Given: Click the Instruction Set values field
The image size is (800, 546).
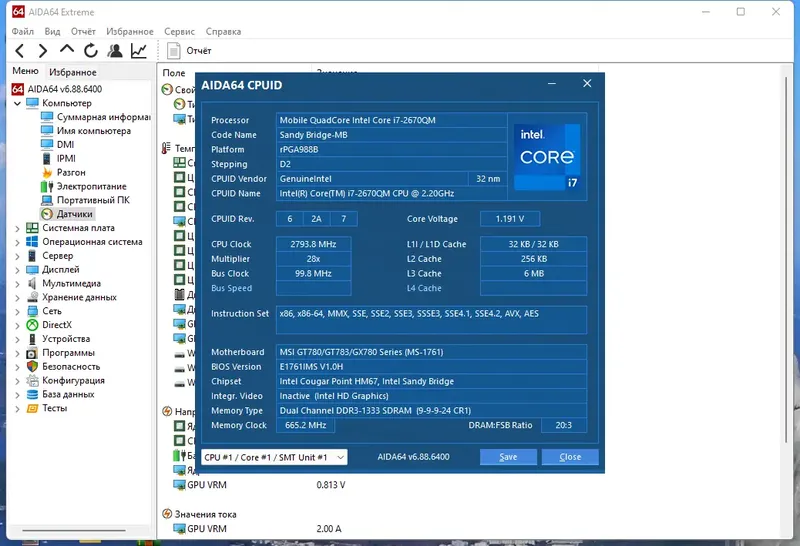Looking at the screenshot, I should pyautogui.click(x=431, y=320).
